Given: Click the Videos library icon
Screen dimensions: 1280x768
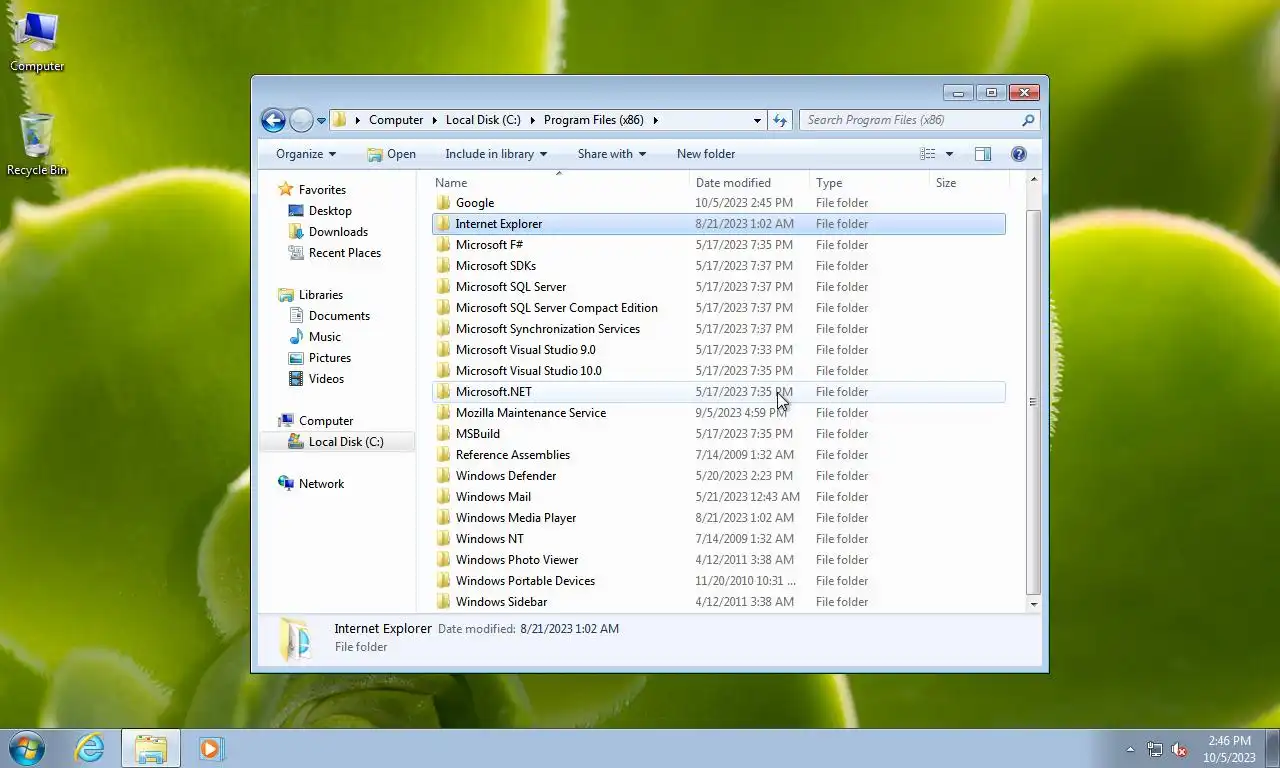Looking at the screenshot, I should click(x=296, y=379).
